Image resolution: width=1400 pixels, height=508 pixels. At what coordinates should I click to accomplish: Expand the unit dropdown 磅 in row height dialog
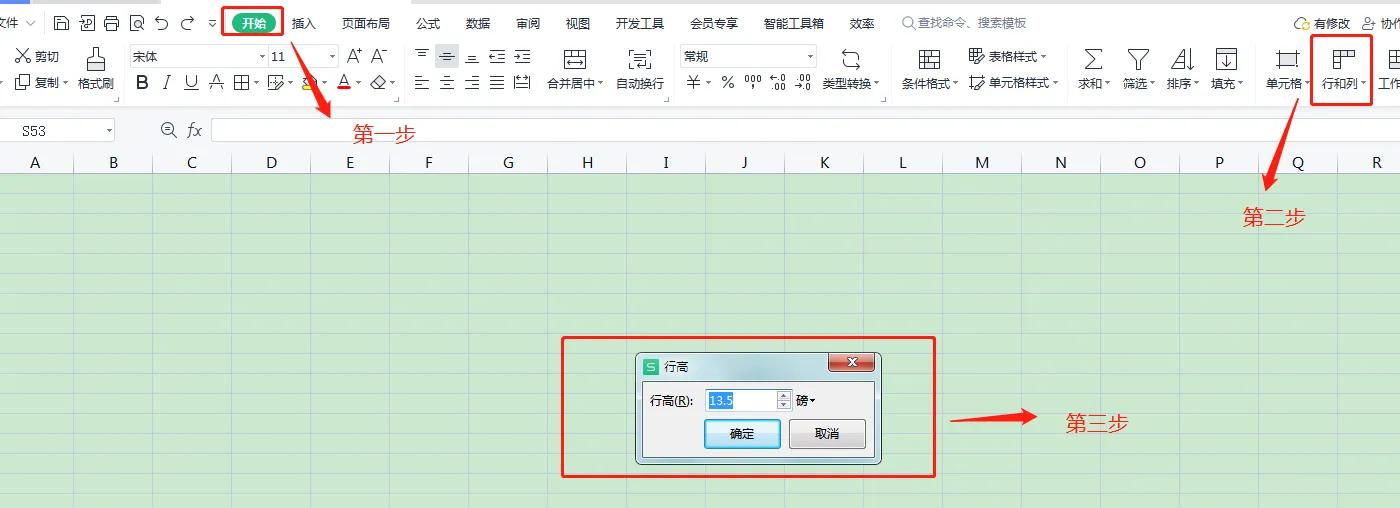pyautogui.click(x=806, y=400)
